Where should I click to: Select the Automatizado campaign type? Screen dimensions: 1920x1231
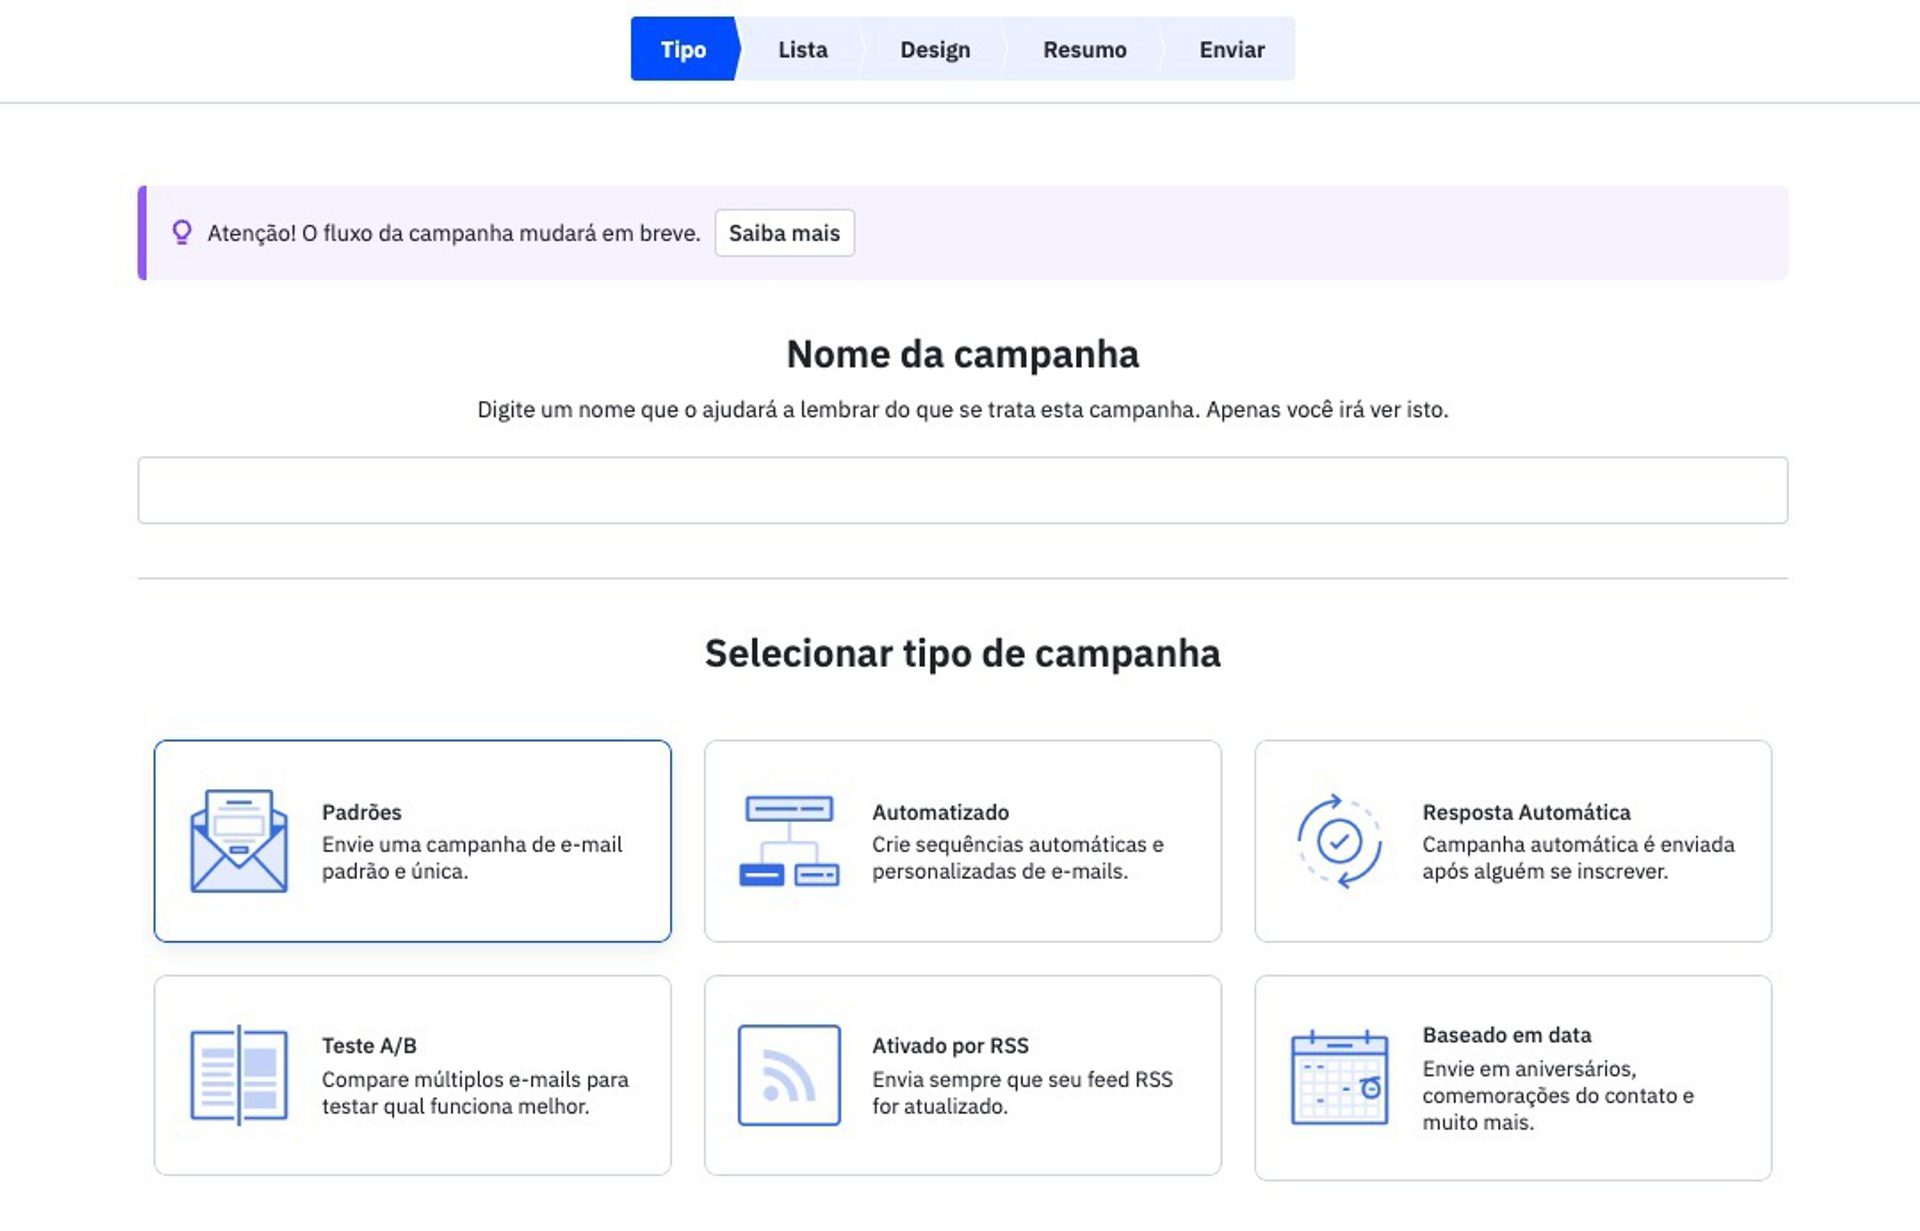tap(962, 840)
